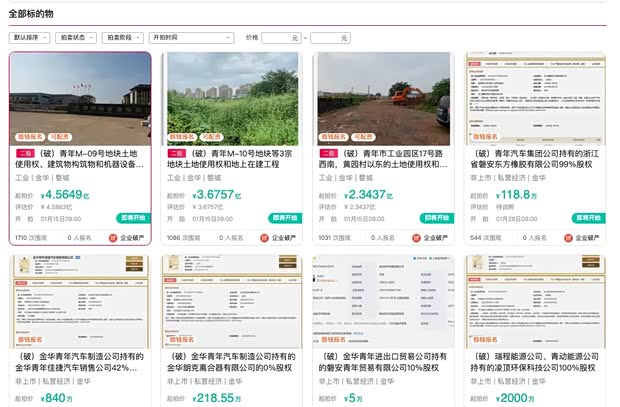Click the 即将开始 badge on M-10 listing
The image size is (620, 407).
point(285,217)
